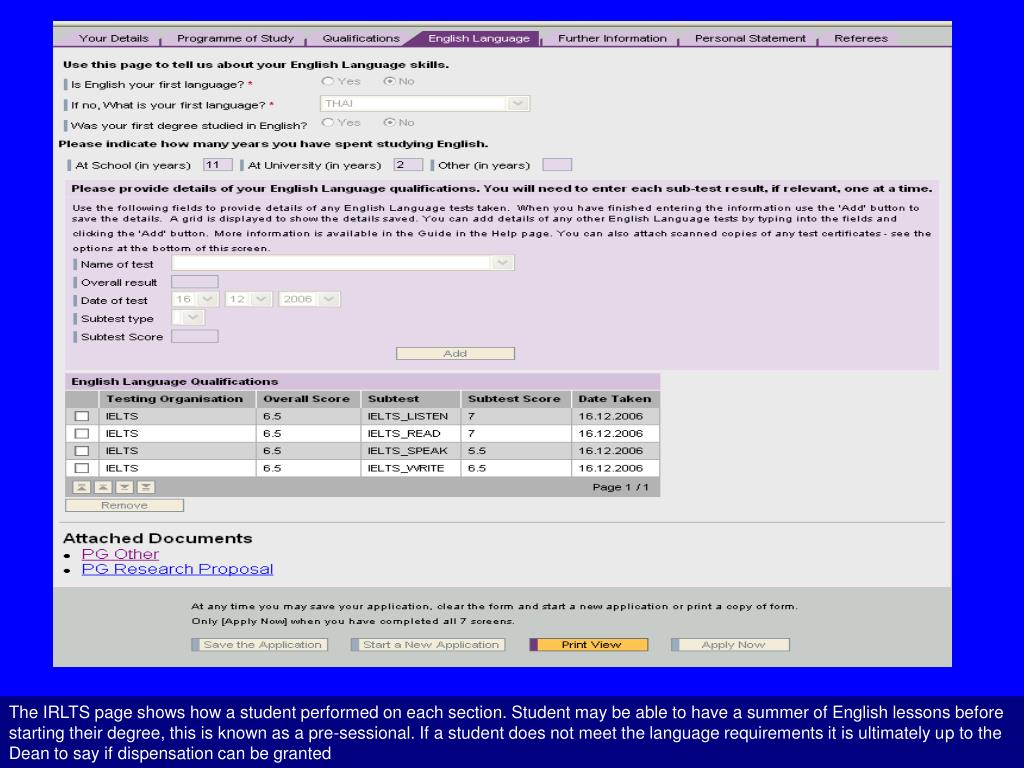Click the Other years field
This screenshot has height=768, width=1024.
click(557, 165)
